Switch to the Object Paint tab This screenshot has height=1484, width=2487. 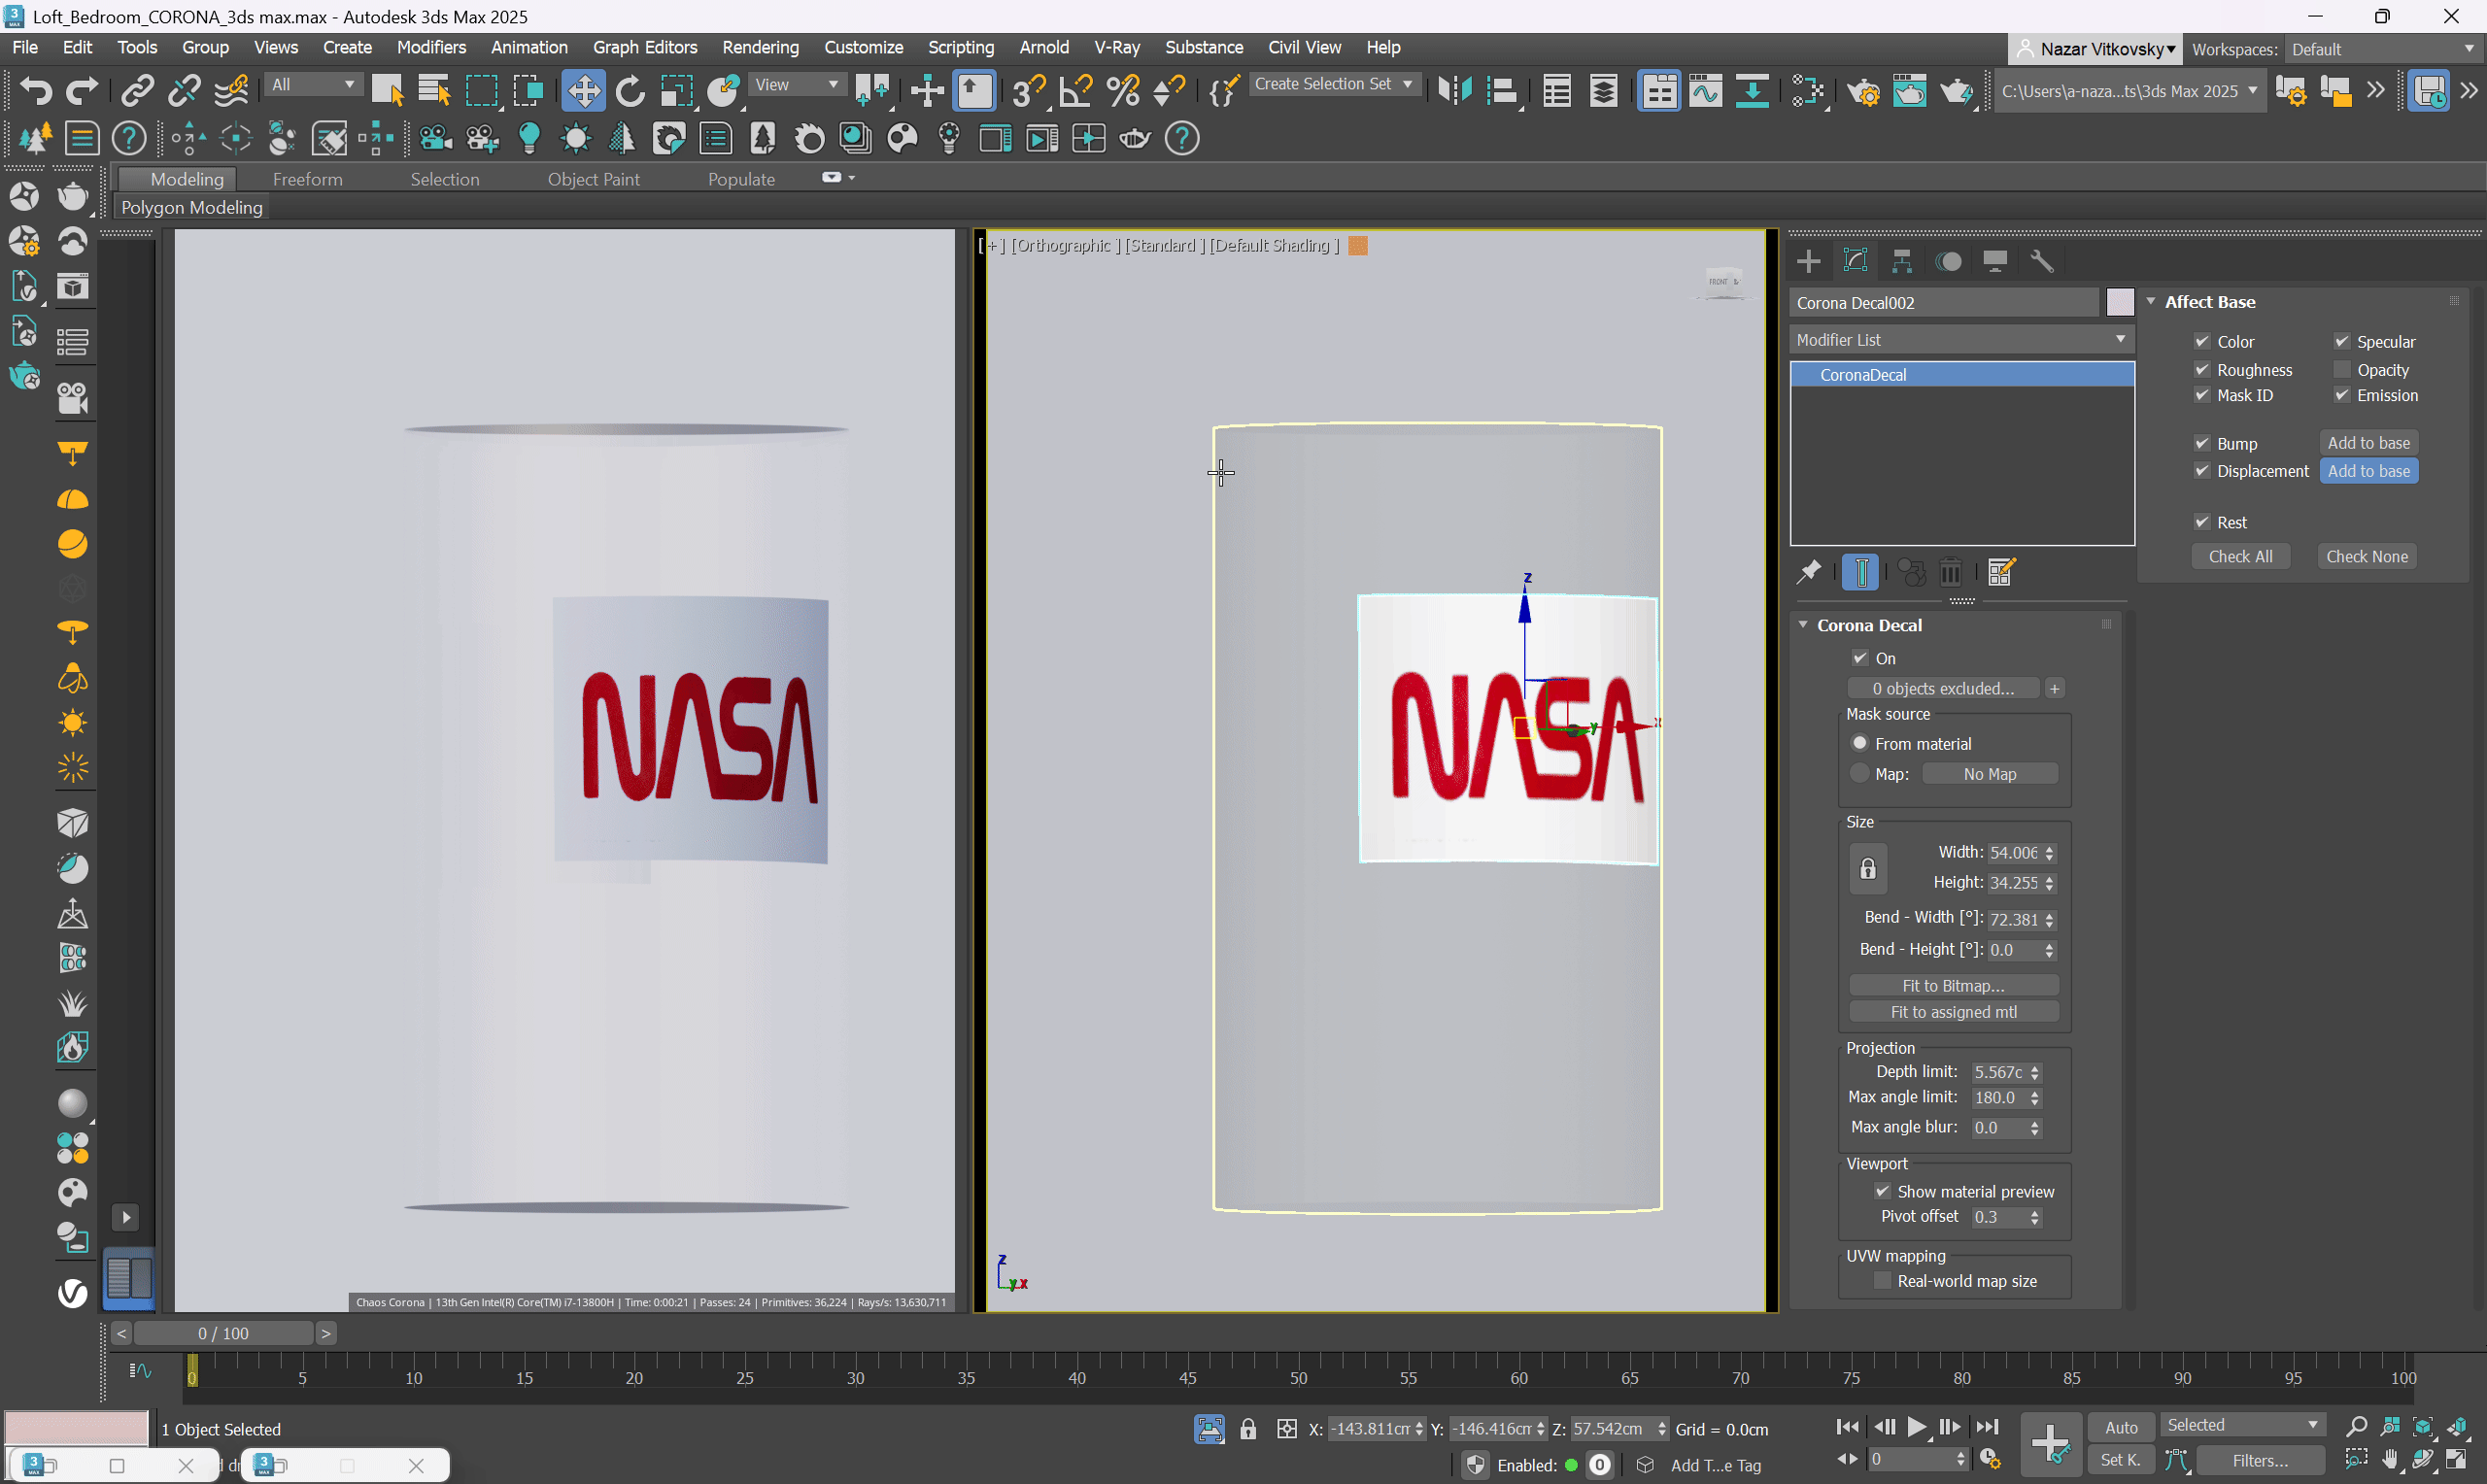tap(593, 179)
